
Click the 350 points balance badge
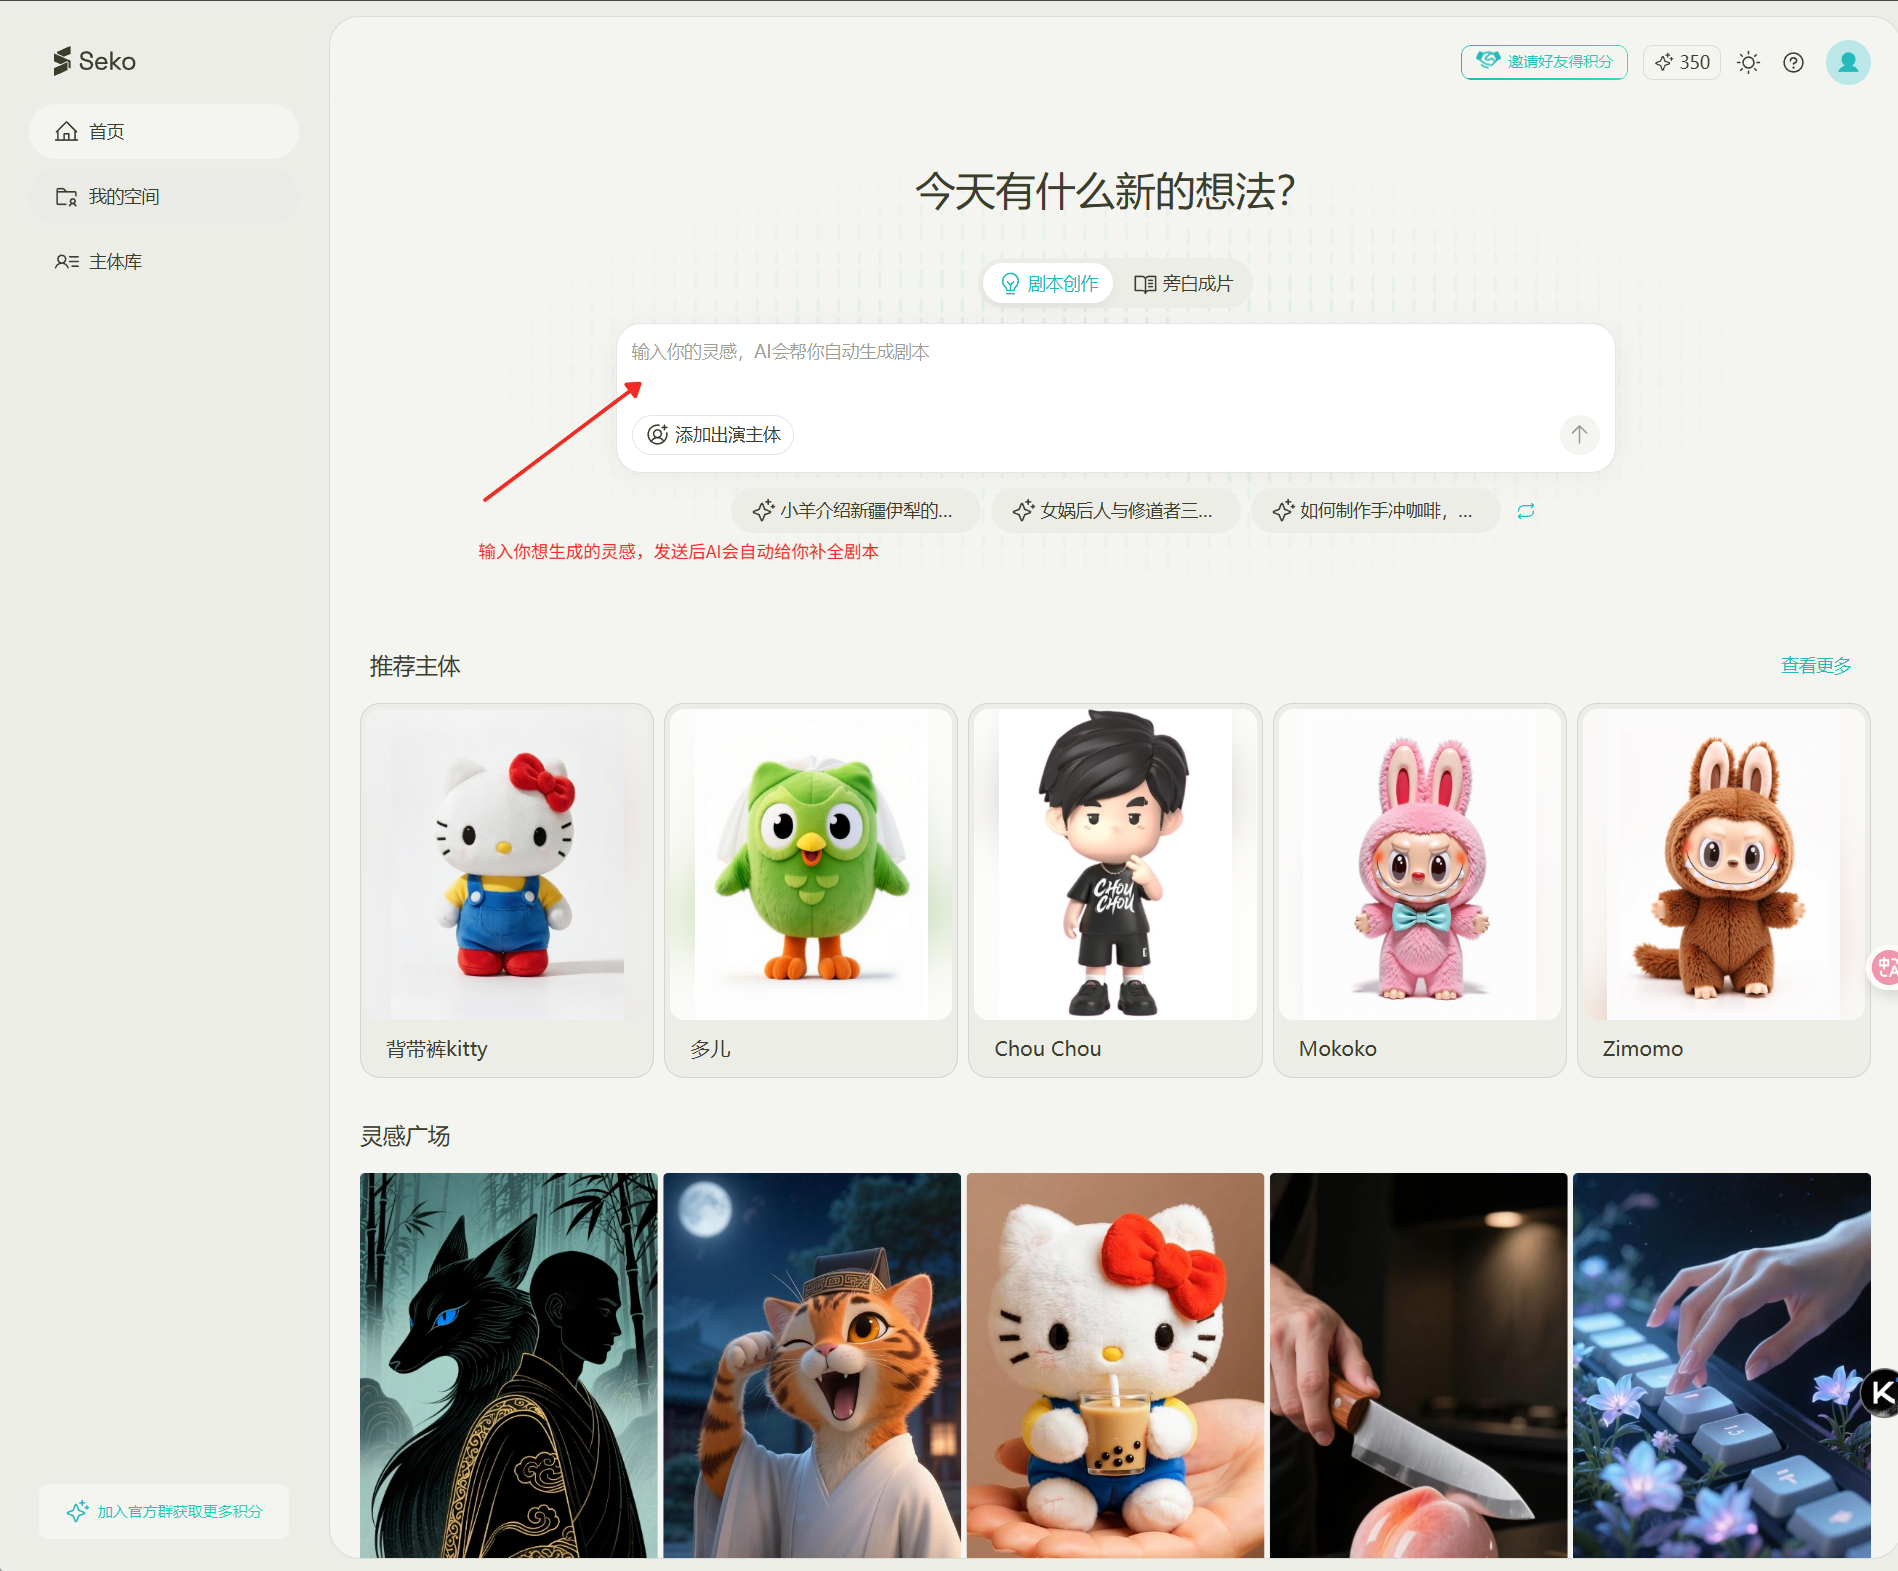tap(1682, 62)
